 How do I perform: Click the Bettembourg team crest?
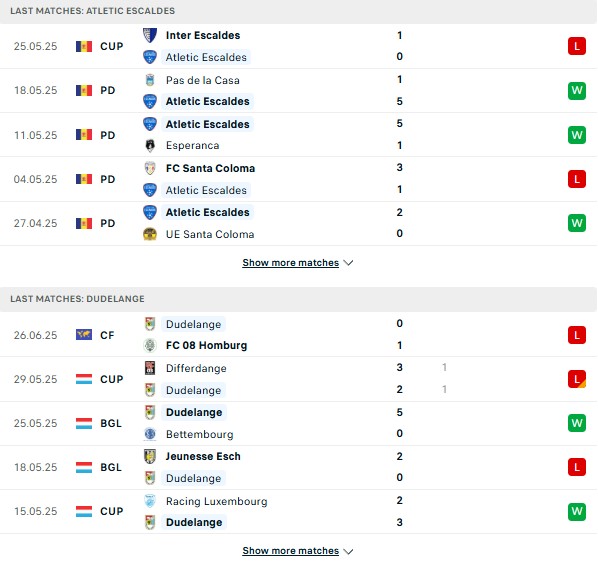pos(150,434)
